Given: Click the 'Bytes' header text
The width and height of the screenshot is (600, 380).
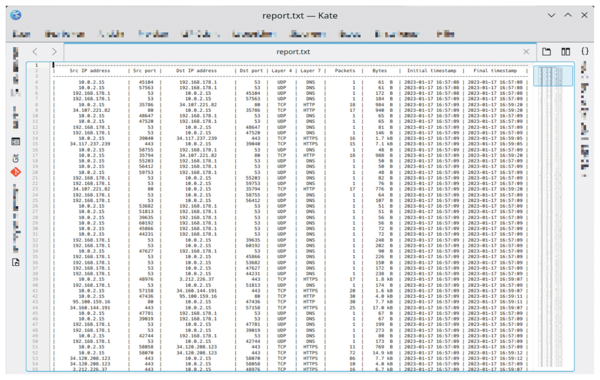Looking at the screenshot, I should pyautogui.click(x=380, y=71).
